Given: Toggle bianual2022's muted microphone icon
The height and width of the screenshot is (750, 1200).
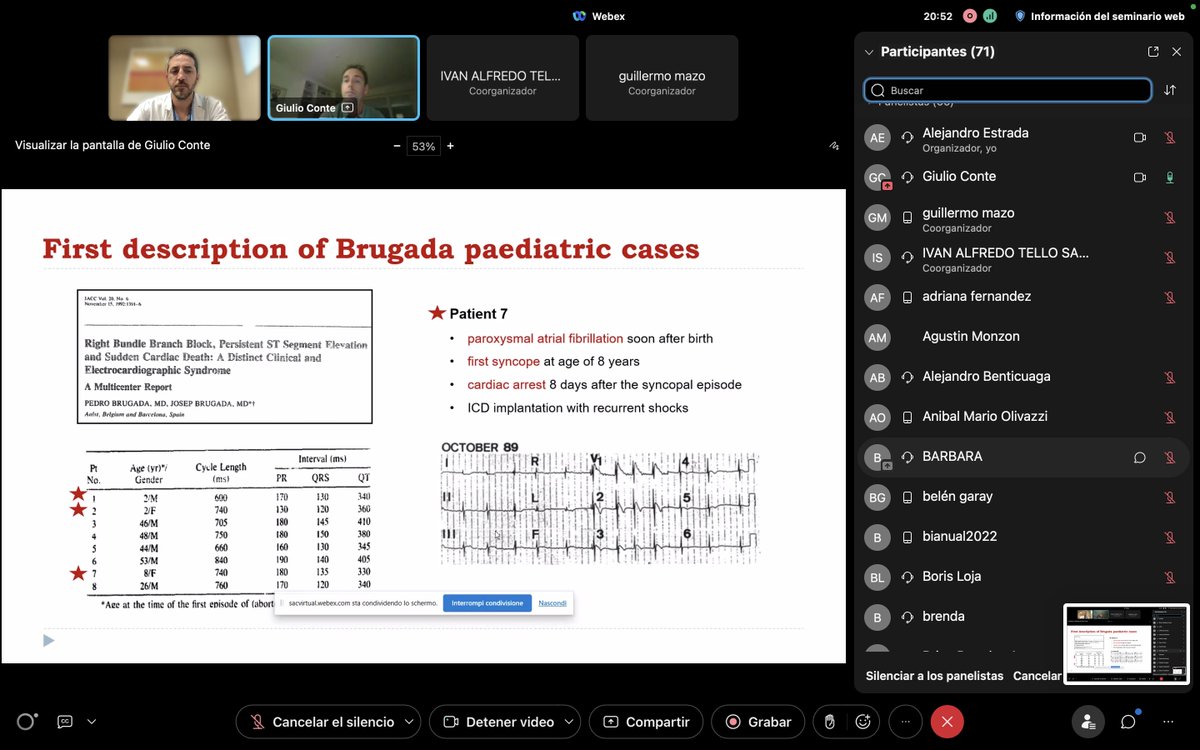Looking at the screenshot, I should tap(1170, 537).
